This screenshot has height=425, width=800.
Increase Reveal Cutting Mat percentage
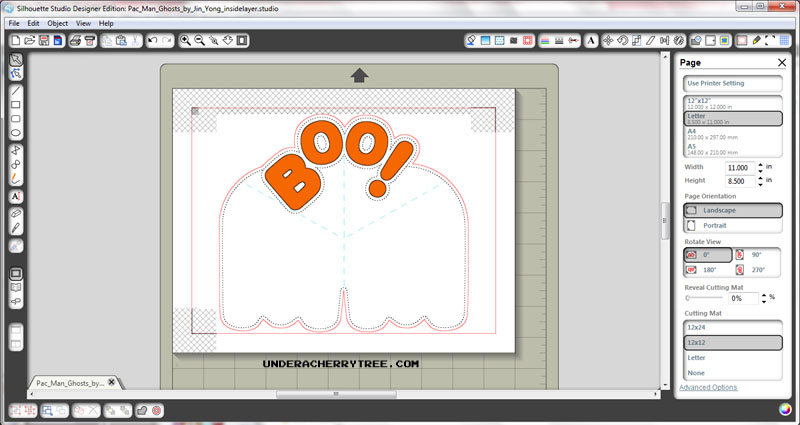tap(764, 295)
